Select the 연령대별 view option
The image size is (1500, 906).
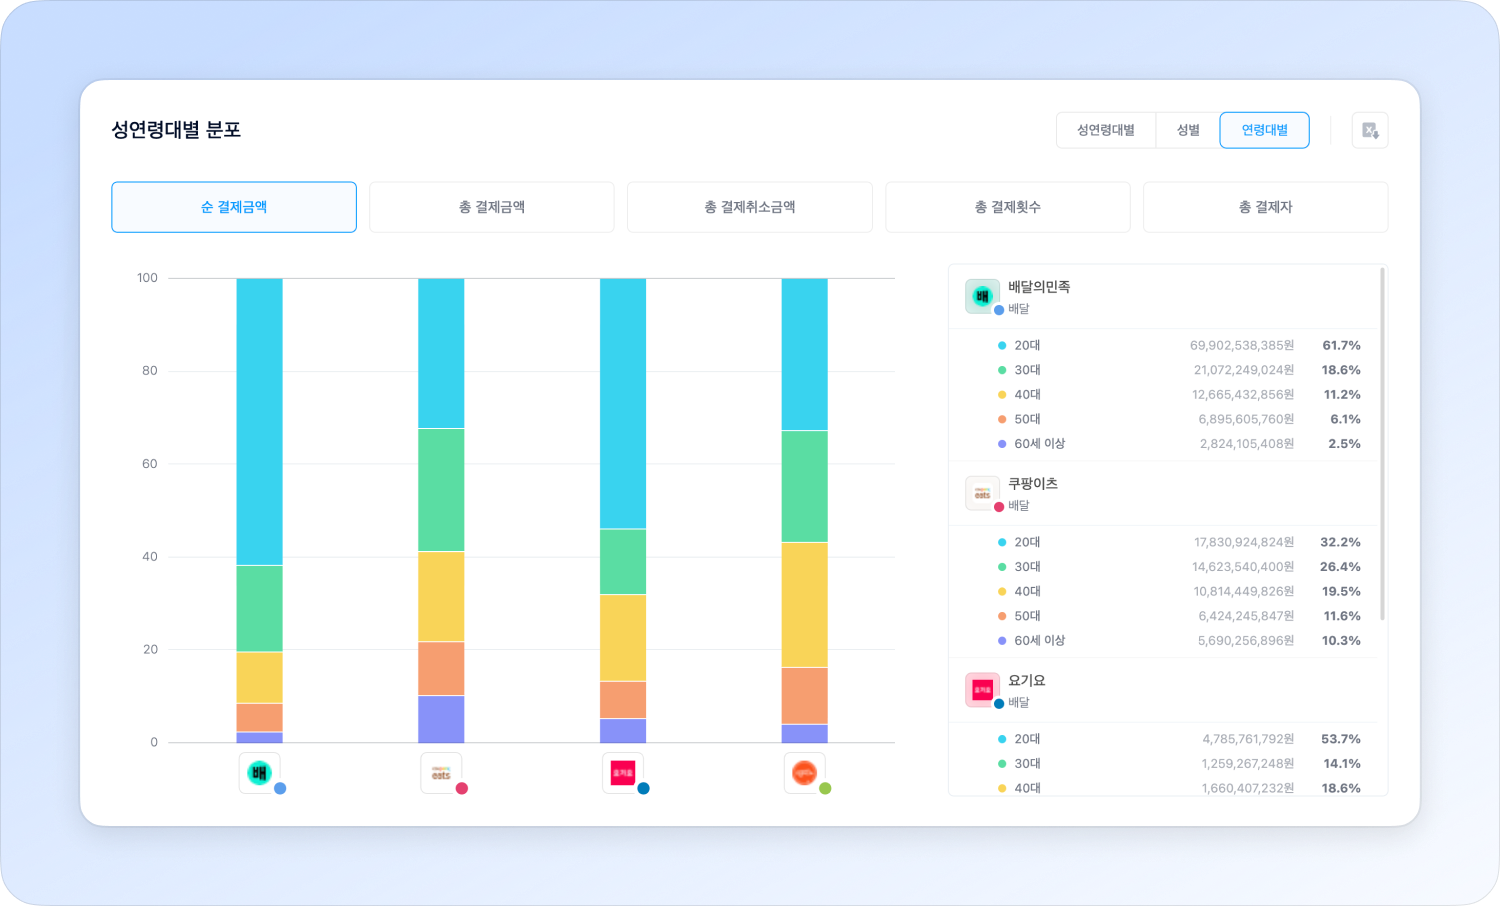(x=1264, y=130)
